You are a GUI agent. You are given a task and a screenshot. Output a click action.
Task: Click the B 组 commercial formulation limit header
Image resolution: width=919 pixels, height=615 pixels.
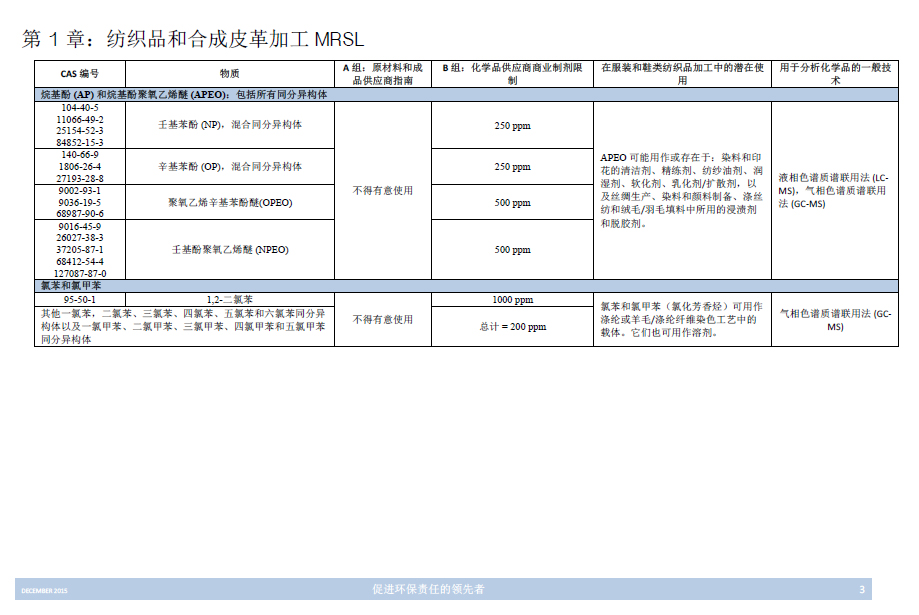coord(512,73)
